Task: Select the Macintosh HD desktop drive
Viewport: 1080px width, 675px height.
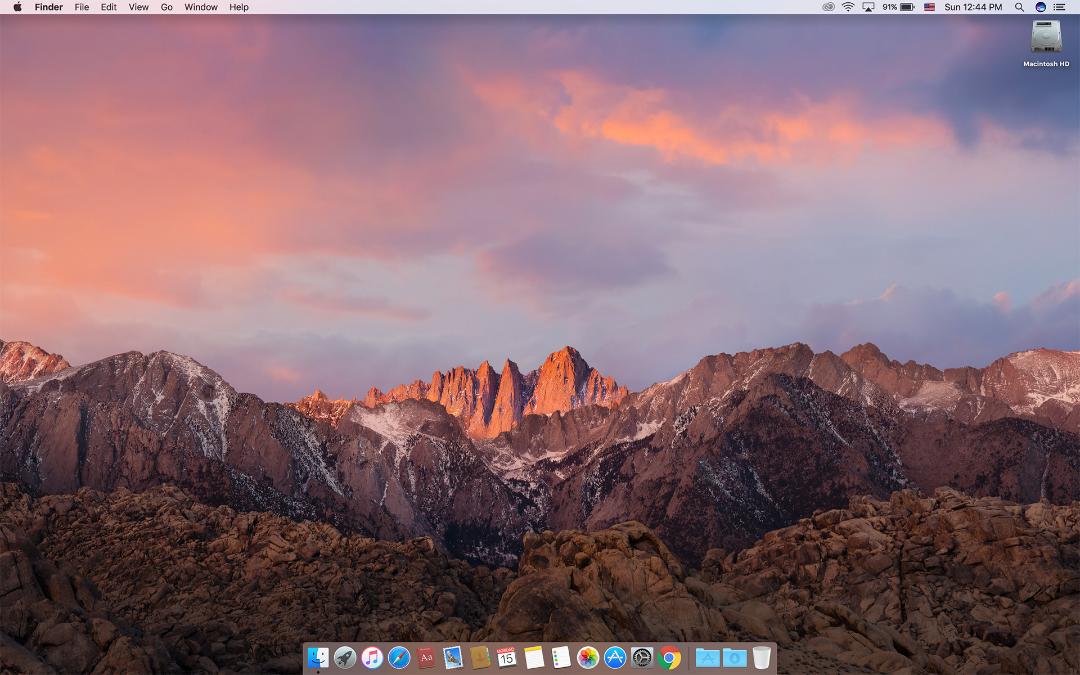Action: 1046,43
